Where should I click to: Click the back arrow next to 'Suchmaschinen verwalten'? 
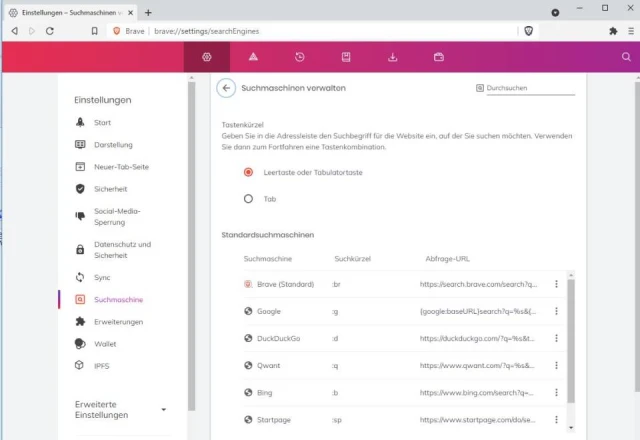227,88
